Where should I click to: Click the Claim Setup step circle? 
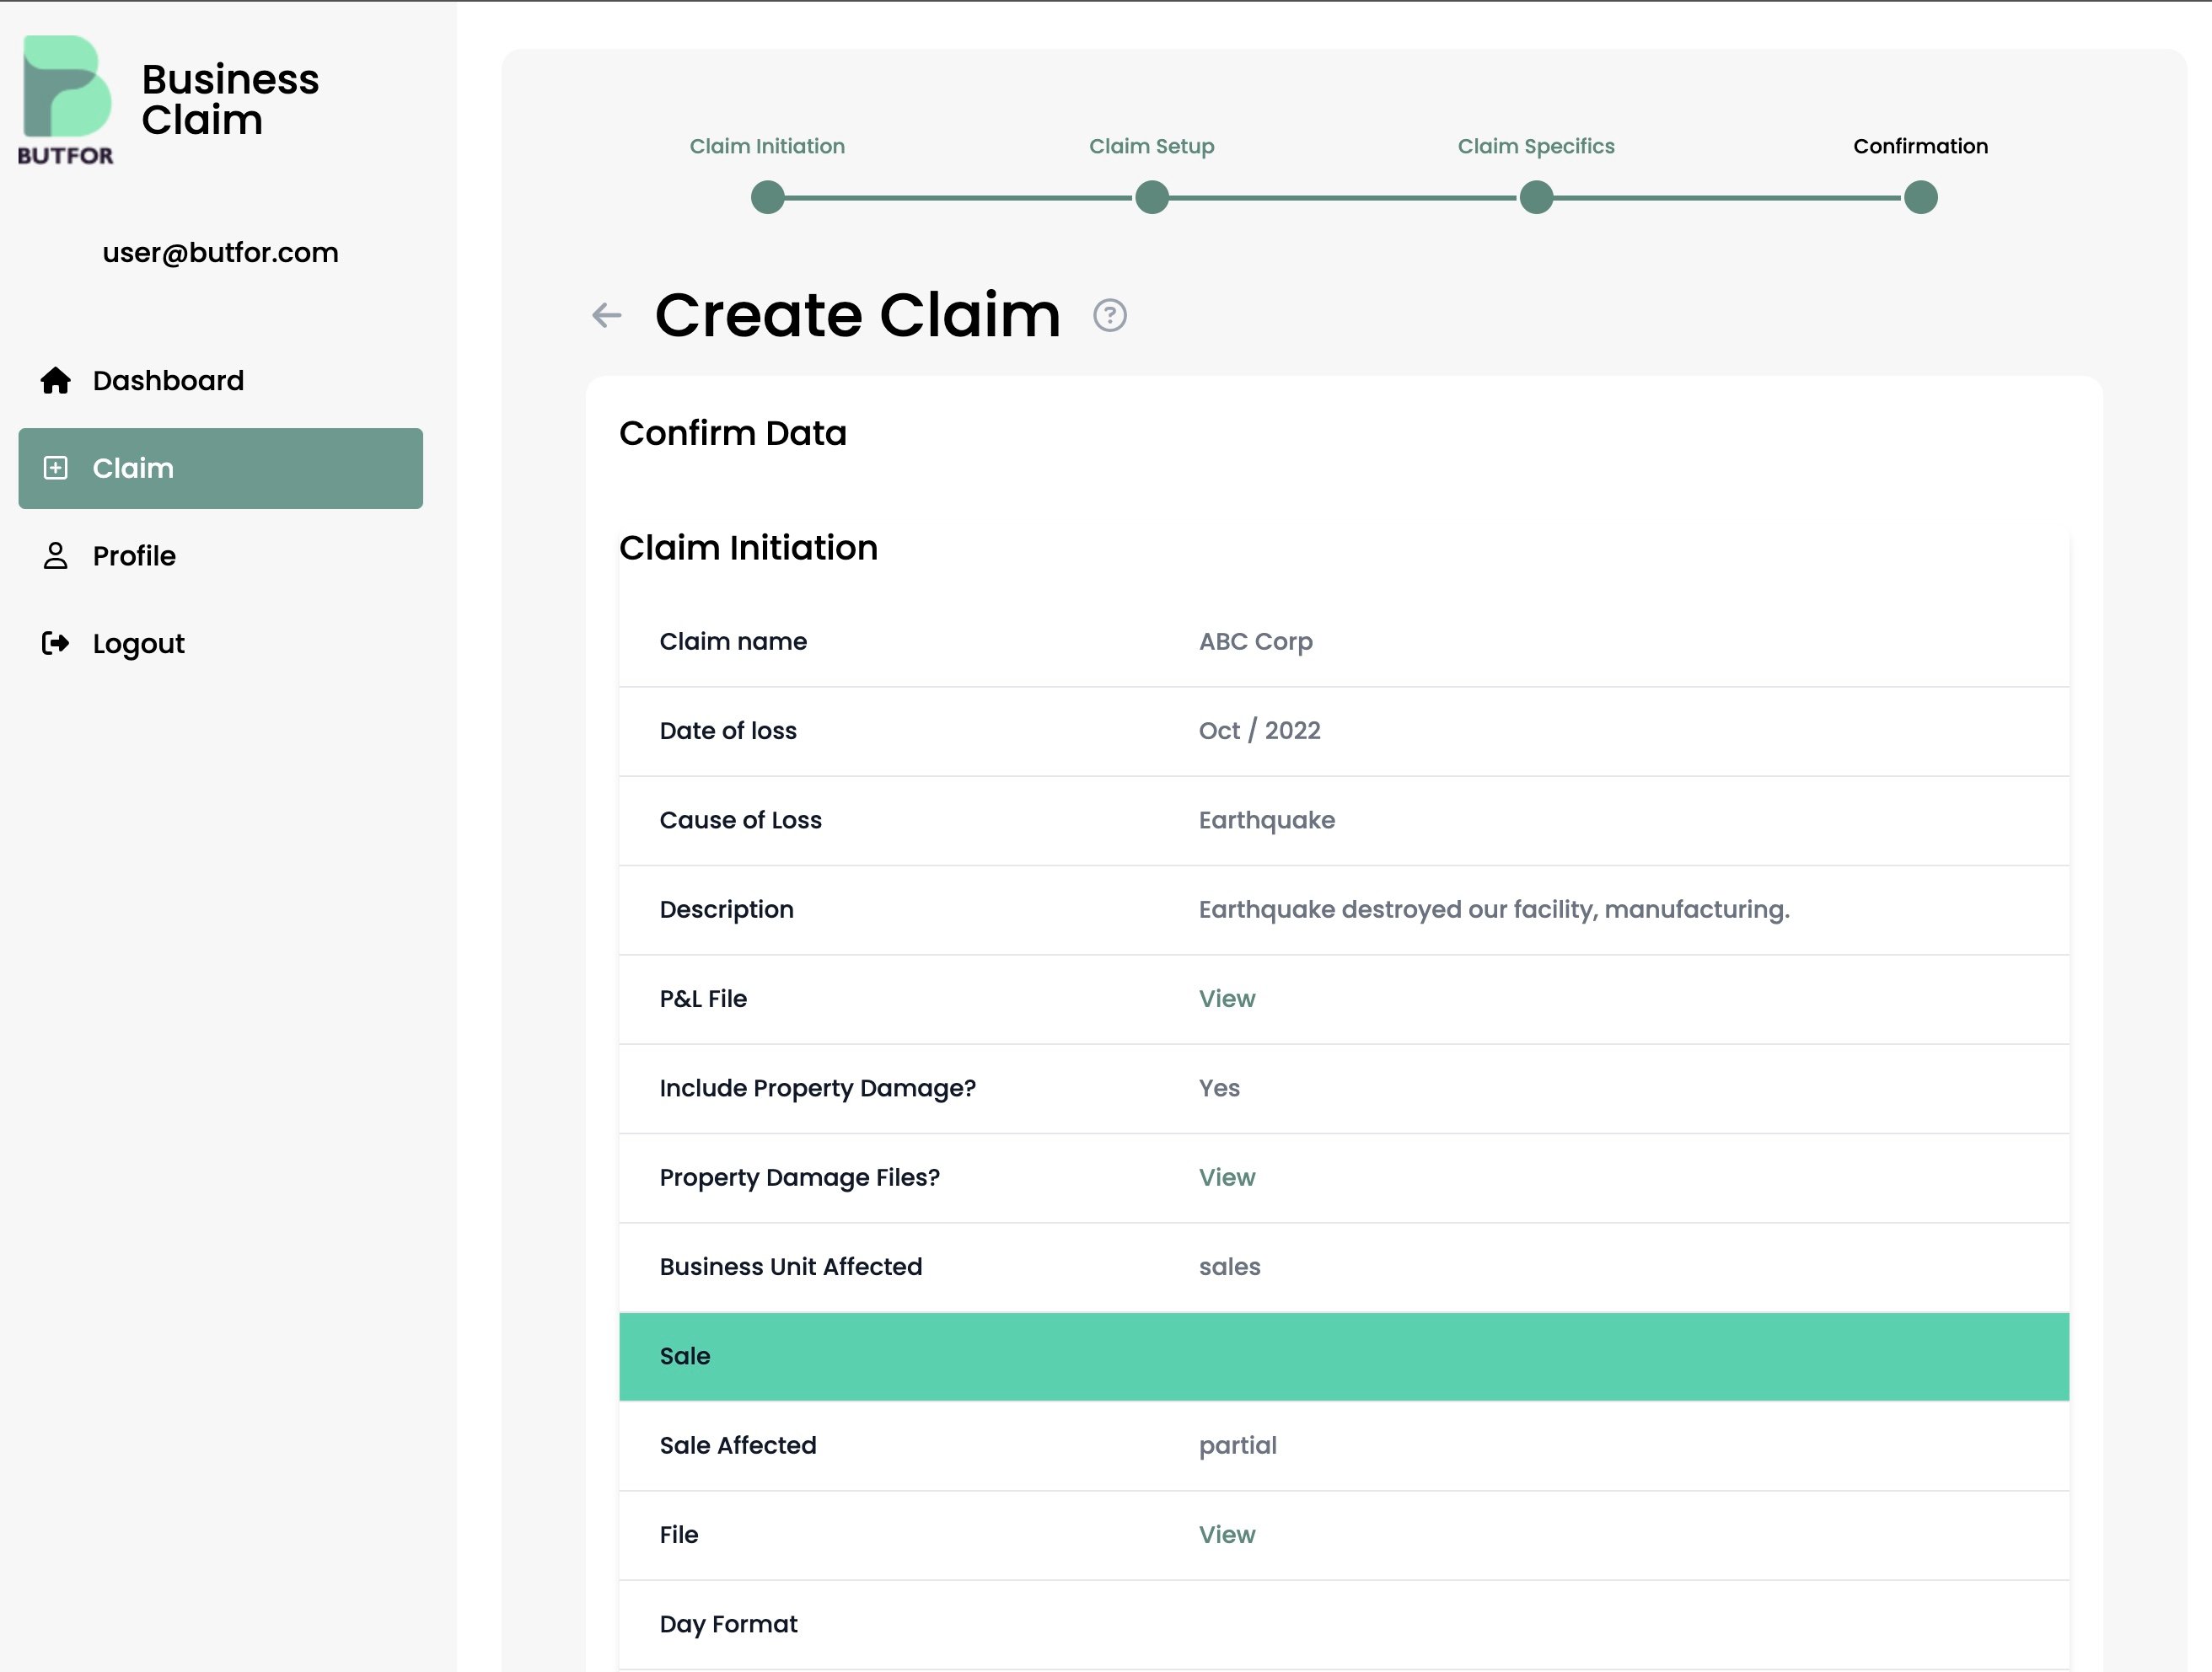pyautogui.click(x=1151, y=198)
